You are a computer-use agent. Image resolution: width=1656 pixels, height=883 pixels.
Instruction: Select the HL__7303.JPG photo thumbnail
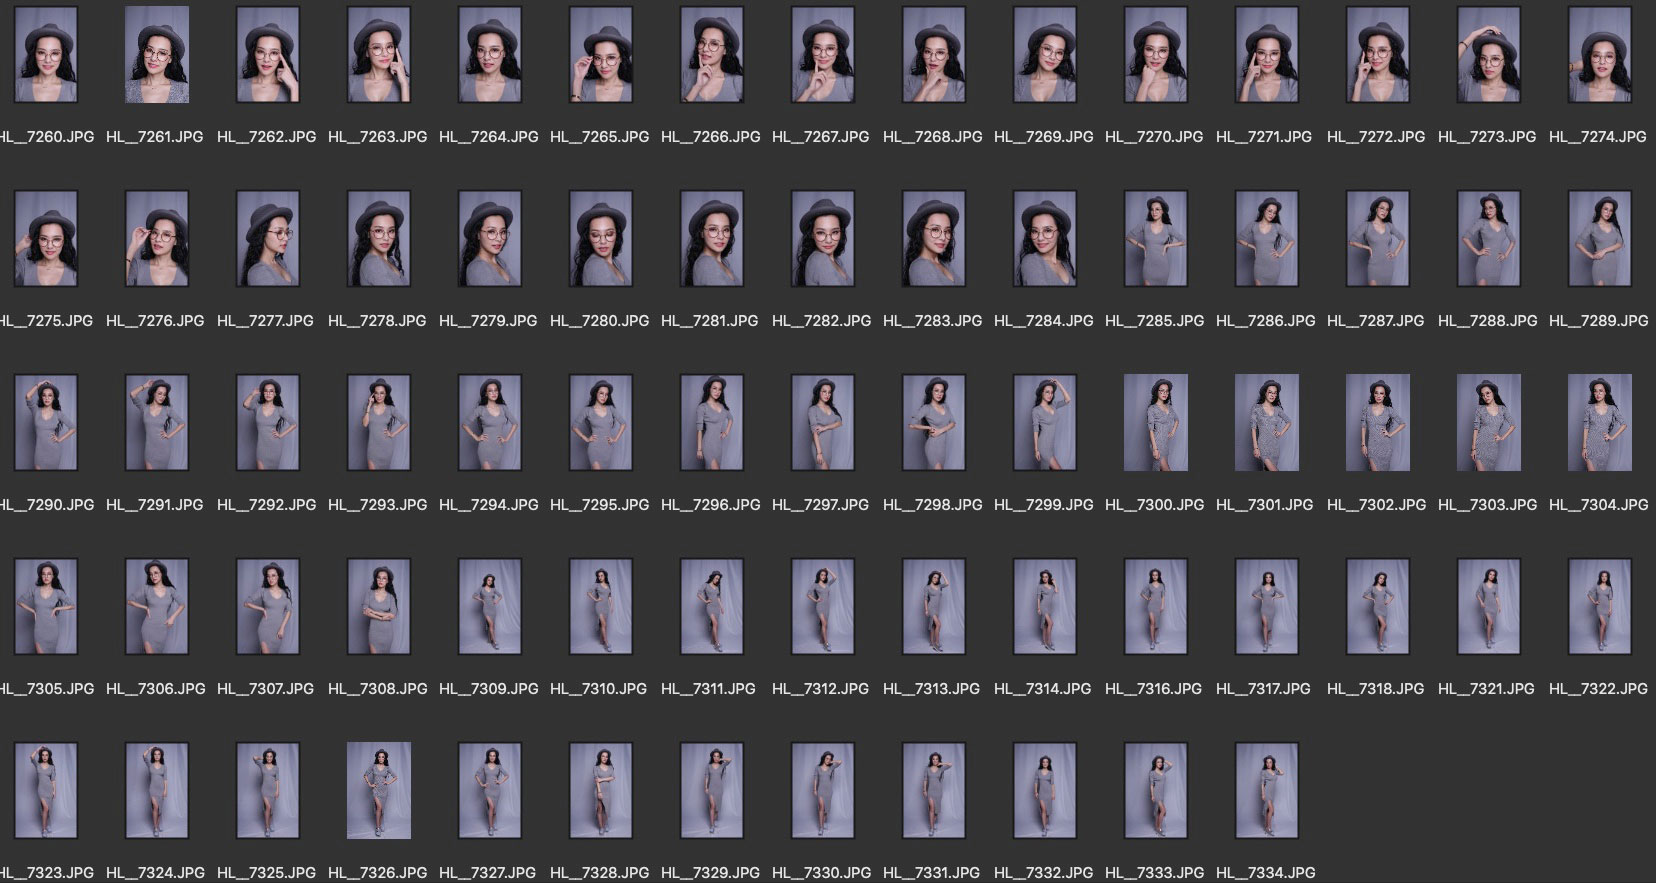(1489, 423)
